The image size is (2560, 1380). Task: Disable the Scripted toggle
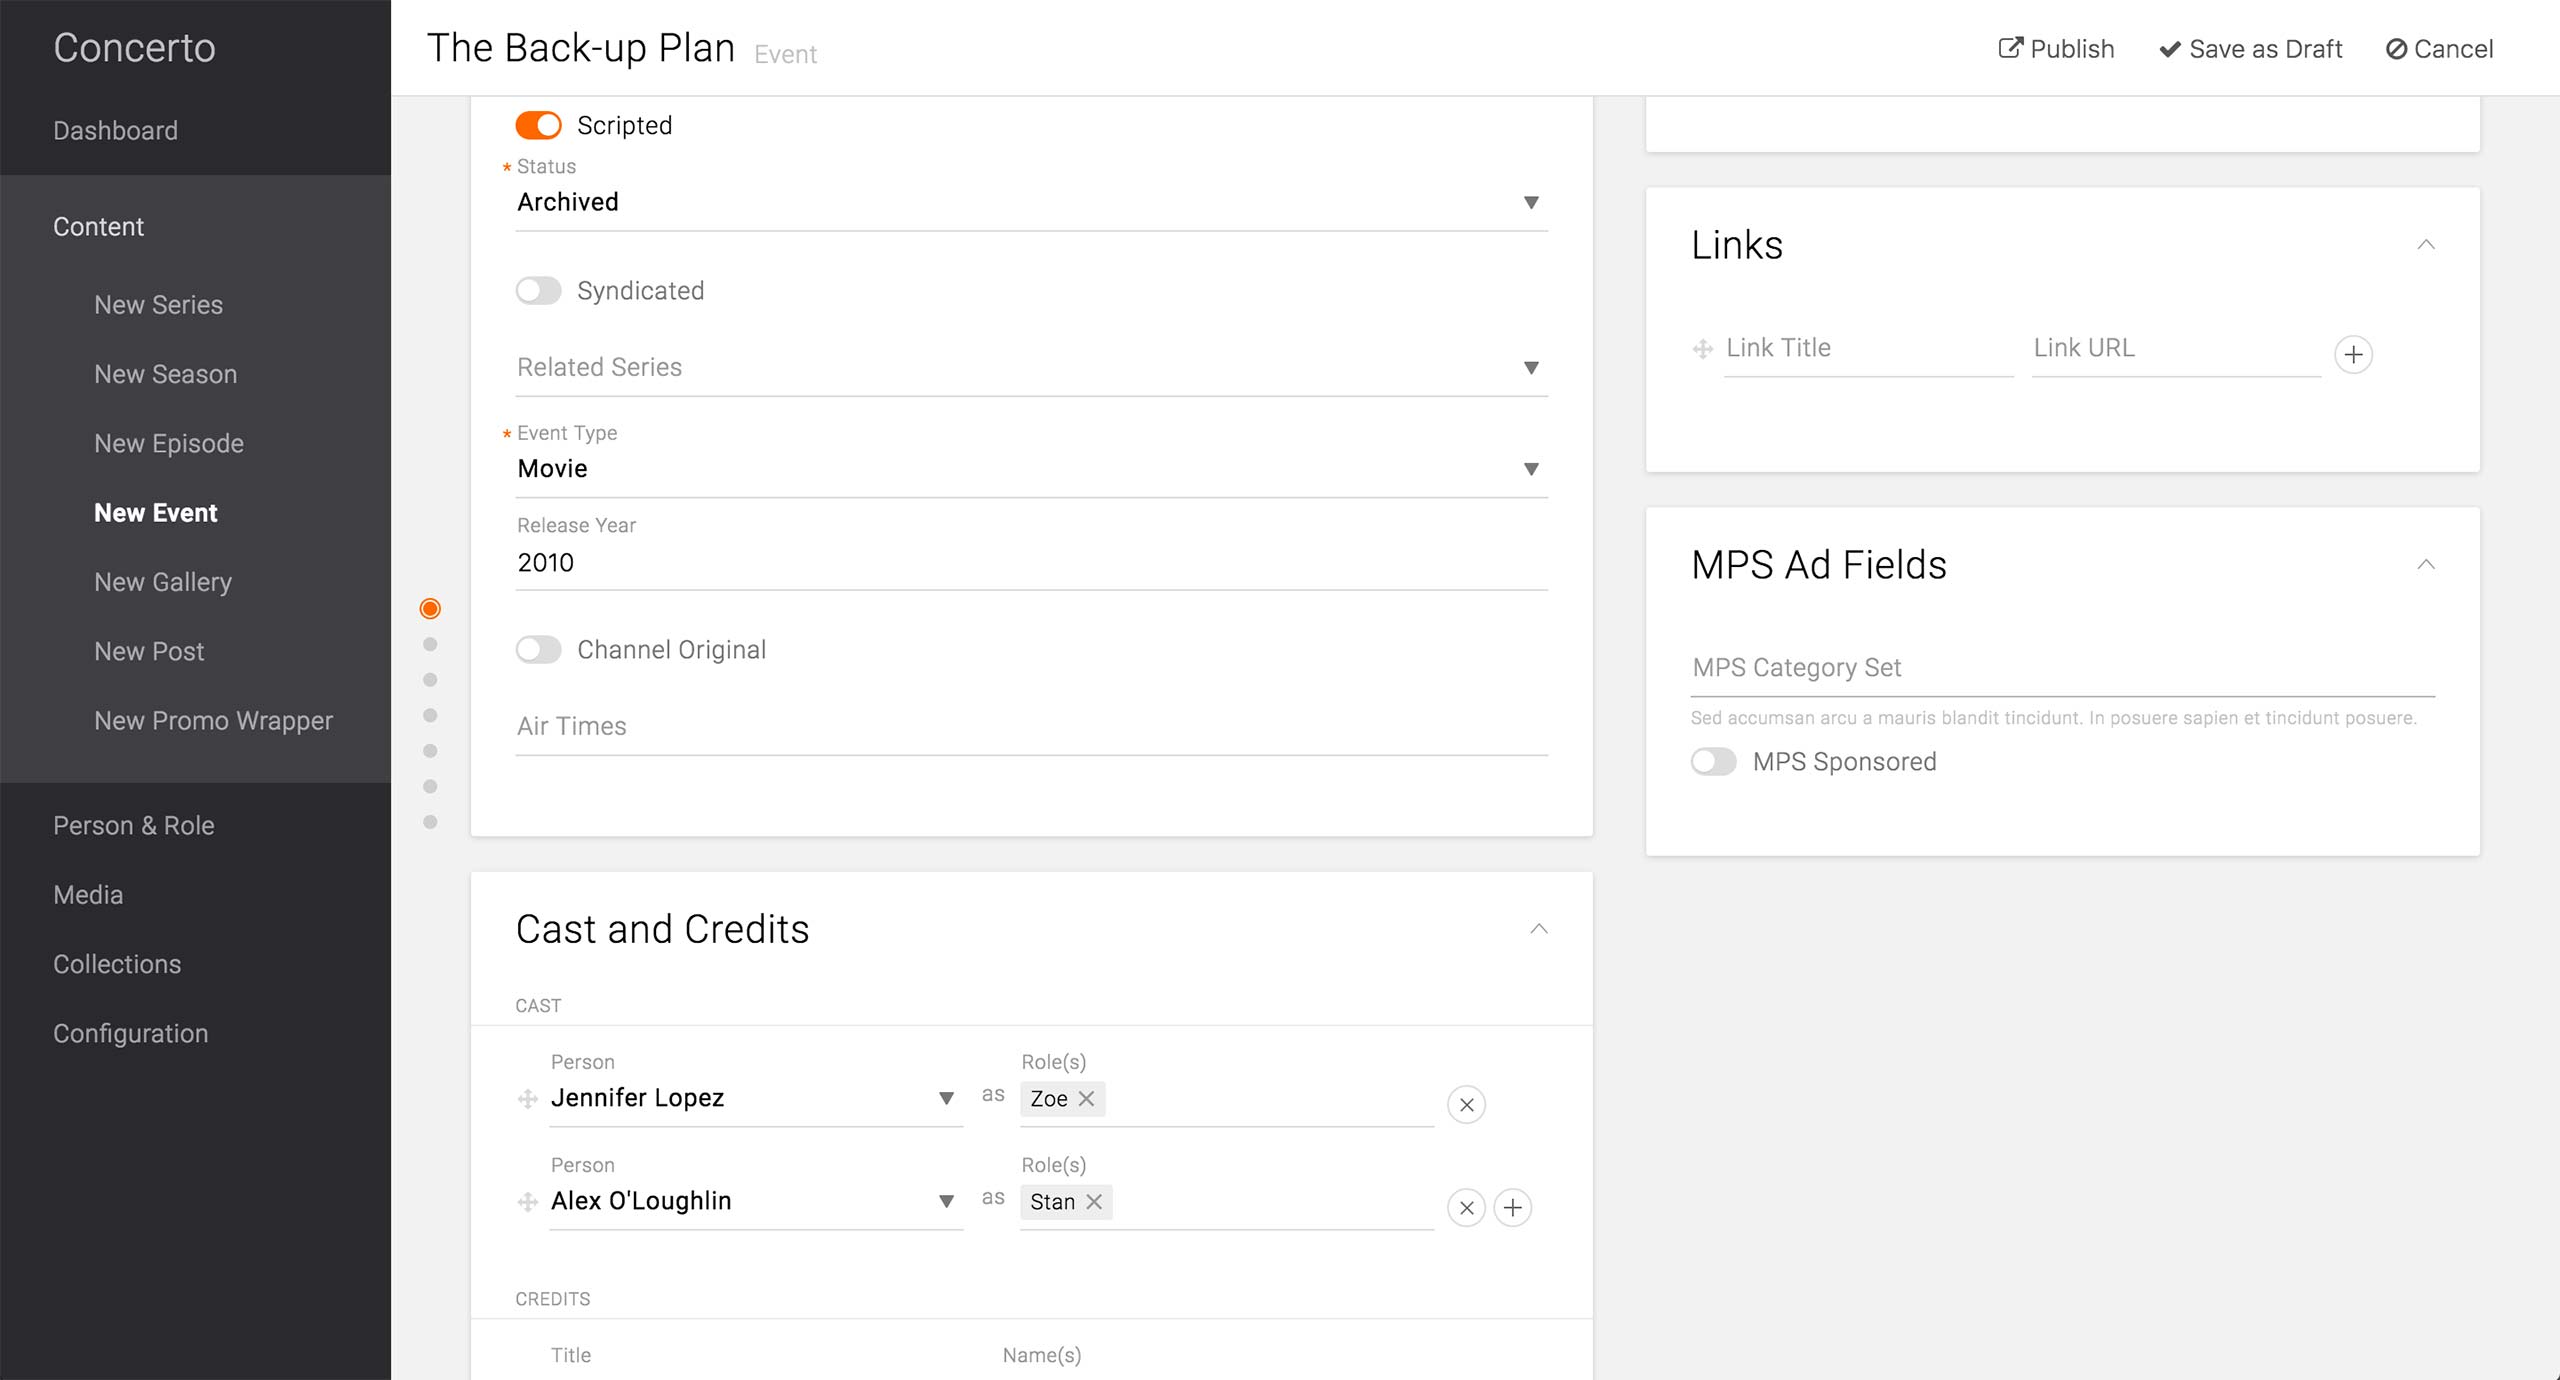[538, 125]
